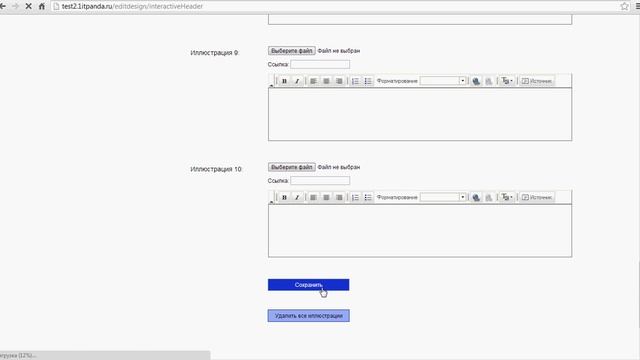Viewport: 640px width, 360px height.
Task: Align text left in Иллюстрация 9 editor
Action: point(313,81)
